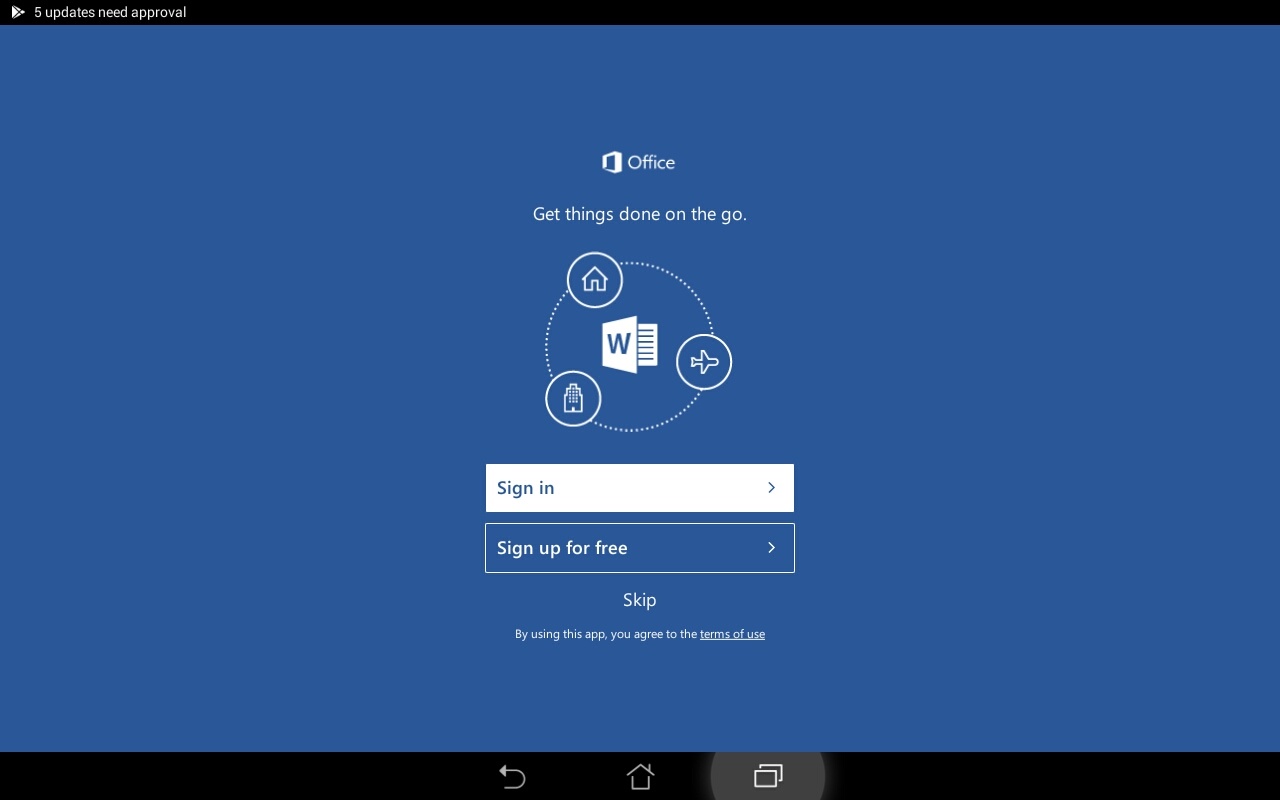Select '5 updates need approval' notification text
The image size is (1280, 800).
110,12
